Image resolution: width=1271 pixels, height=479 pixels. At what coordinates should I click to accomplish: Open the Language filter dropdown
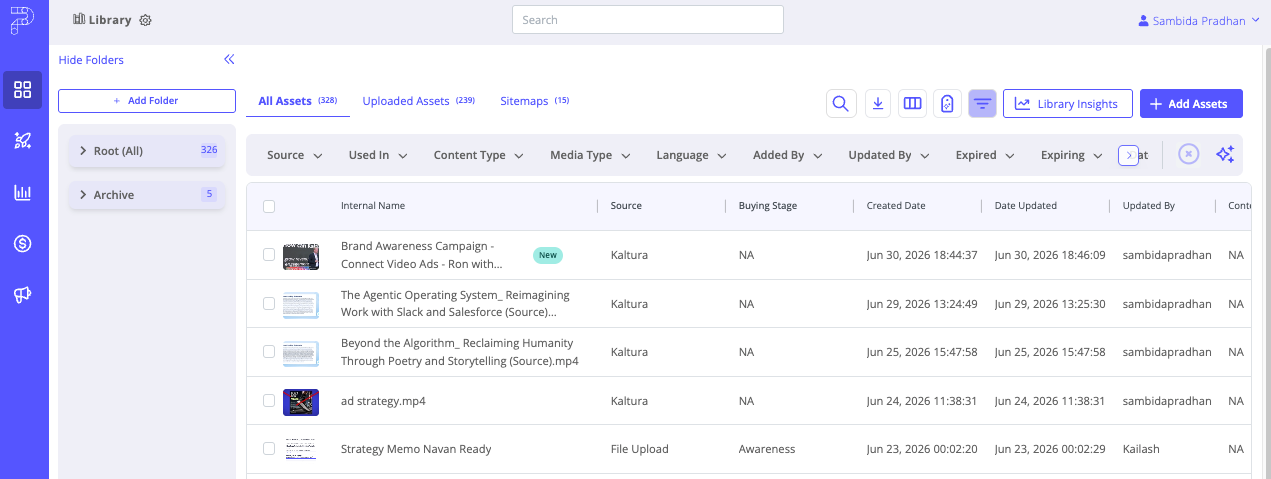[x=692, y=155]
